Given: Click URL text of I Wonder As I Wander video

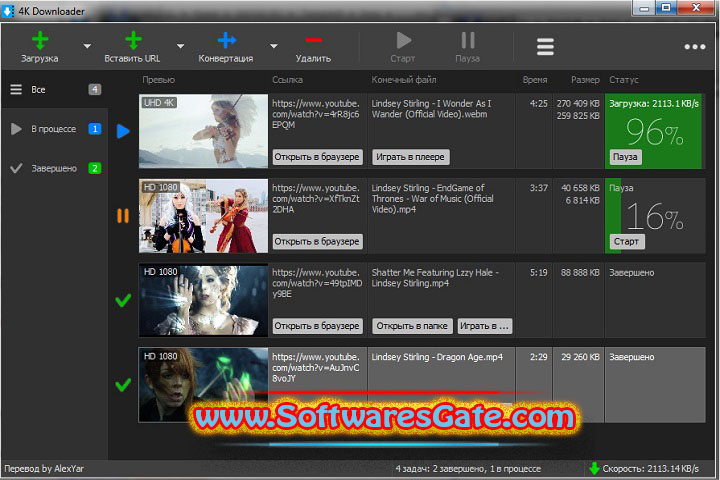Looking at the screenshot, I should [x=316, y=114].
